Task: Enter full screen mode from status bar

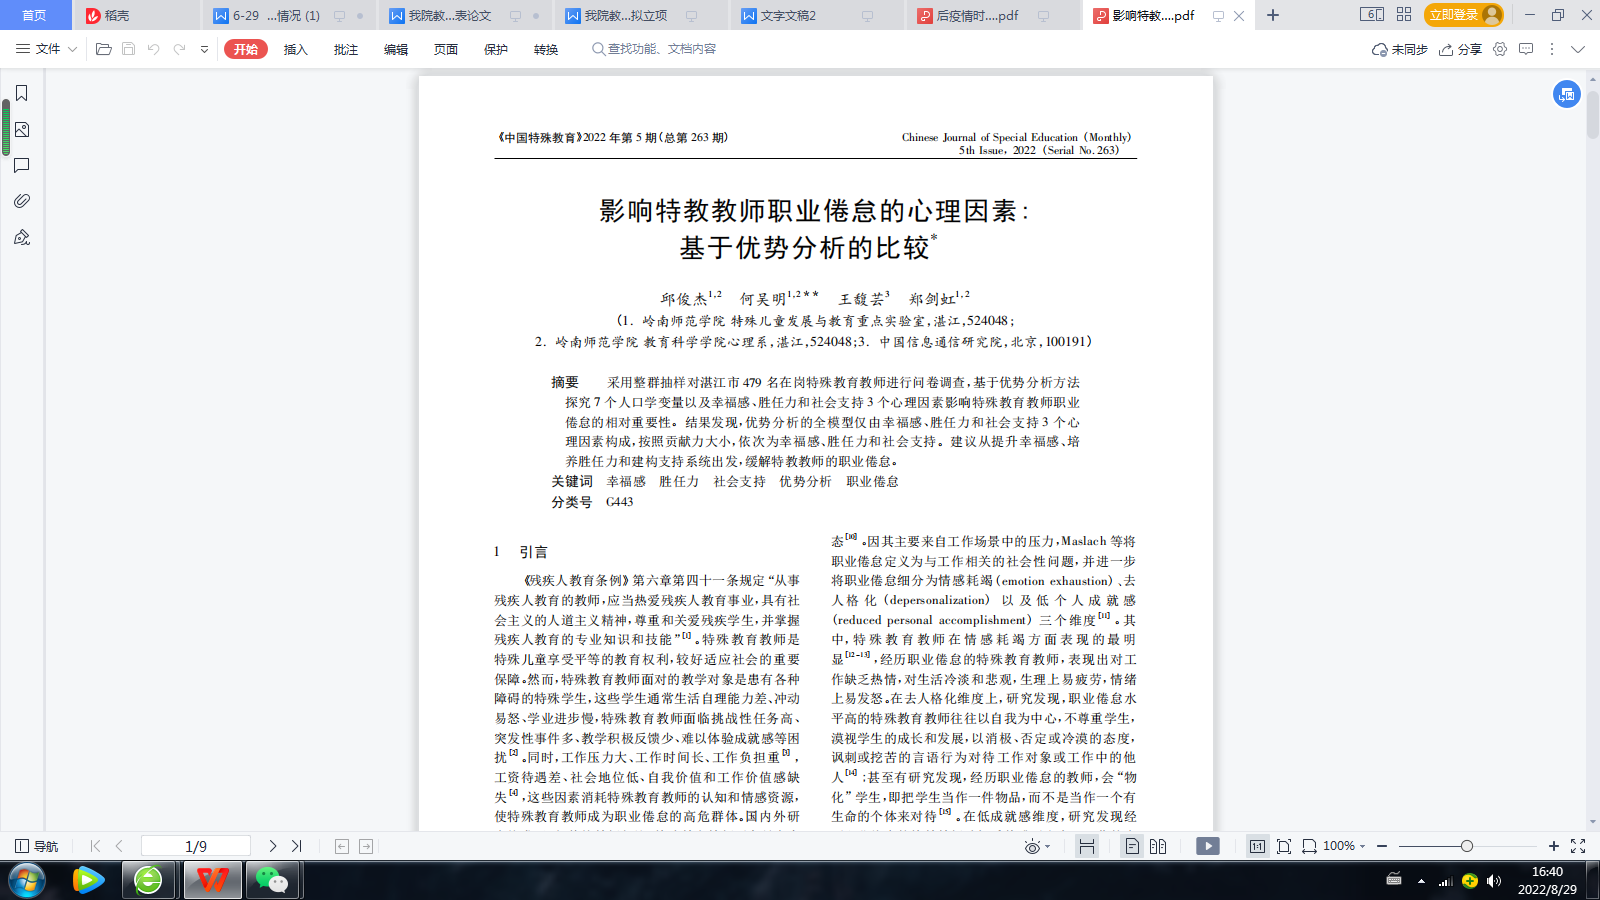Action: click(x=1578, y=846)
